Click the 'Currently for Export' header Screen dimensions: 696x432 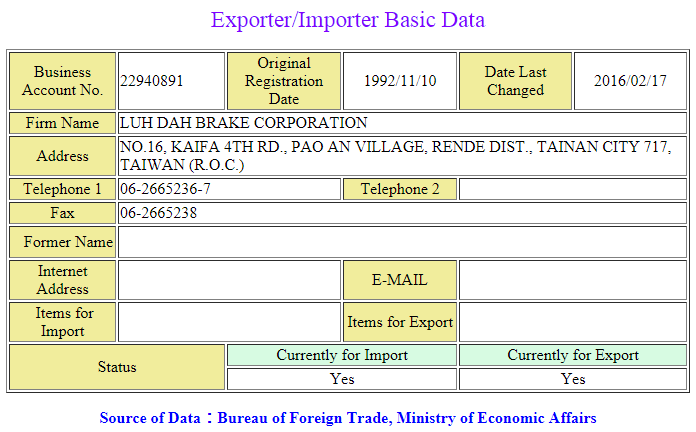(x=573, y=355)
